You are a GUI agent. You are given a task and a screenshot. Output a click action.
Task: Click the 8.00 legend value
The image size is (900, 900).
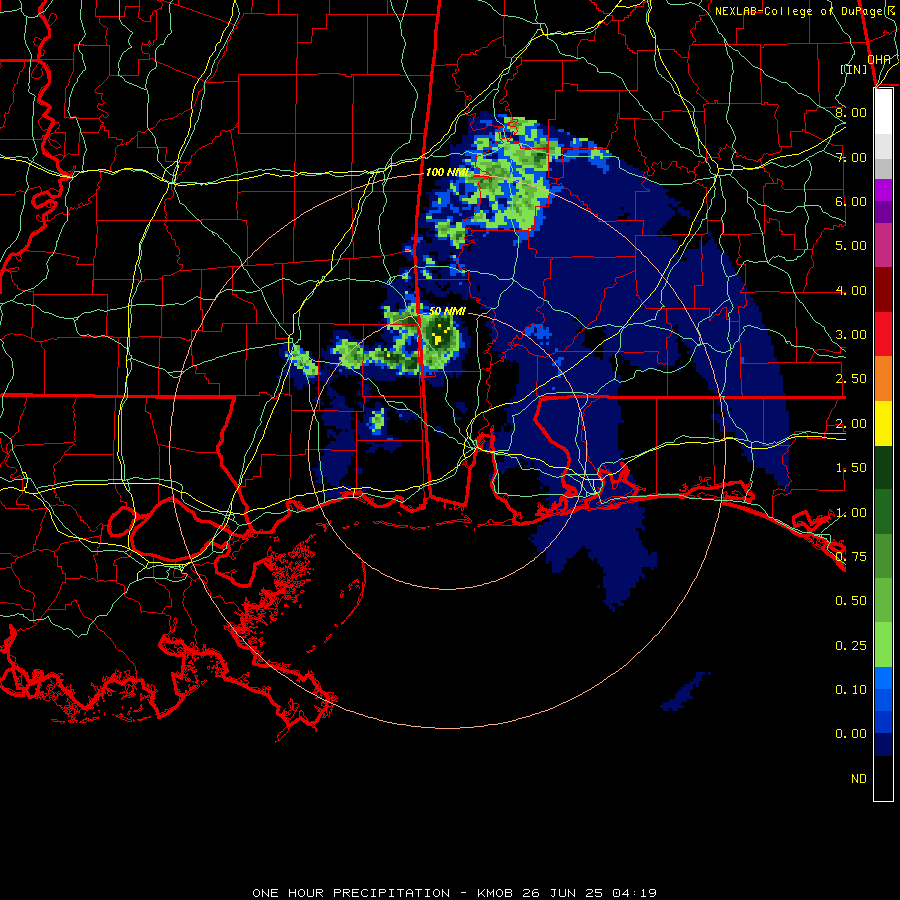coord(851,112)
